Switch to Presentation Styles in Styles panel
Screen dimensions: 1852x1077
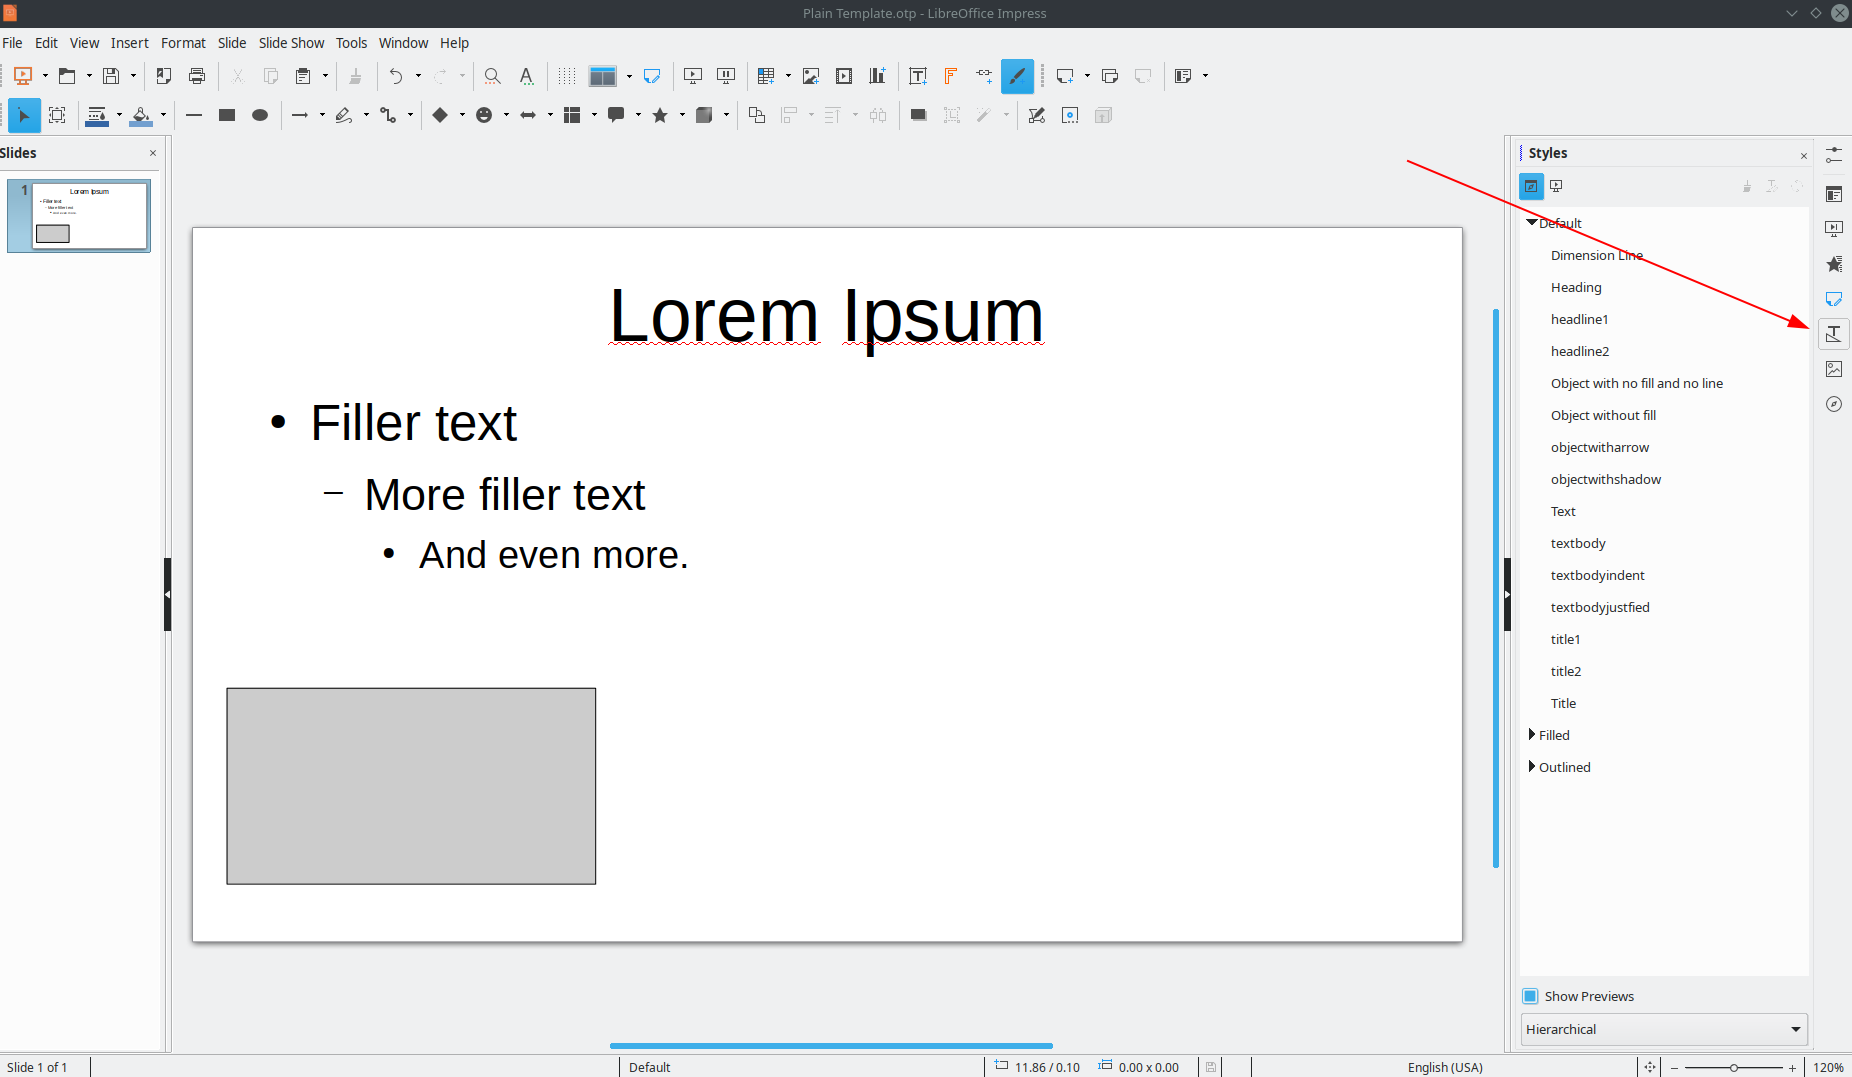[1556, 186]
